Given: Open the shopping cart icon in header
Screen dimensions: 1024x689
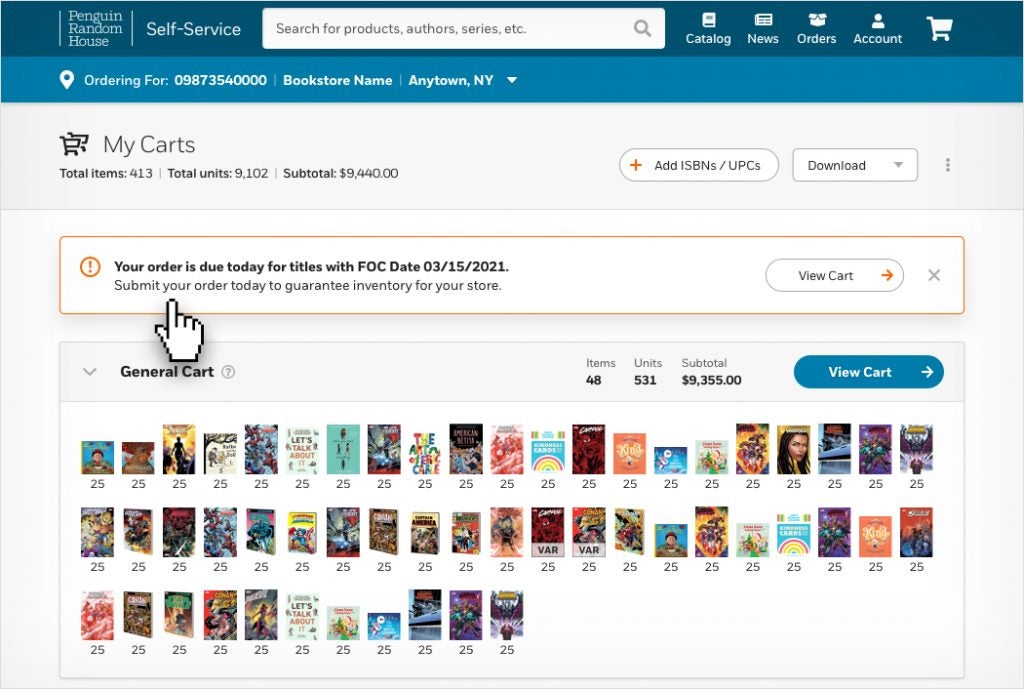Looking at the screenshot, I should point(939,29).
